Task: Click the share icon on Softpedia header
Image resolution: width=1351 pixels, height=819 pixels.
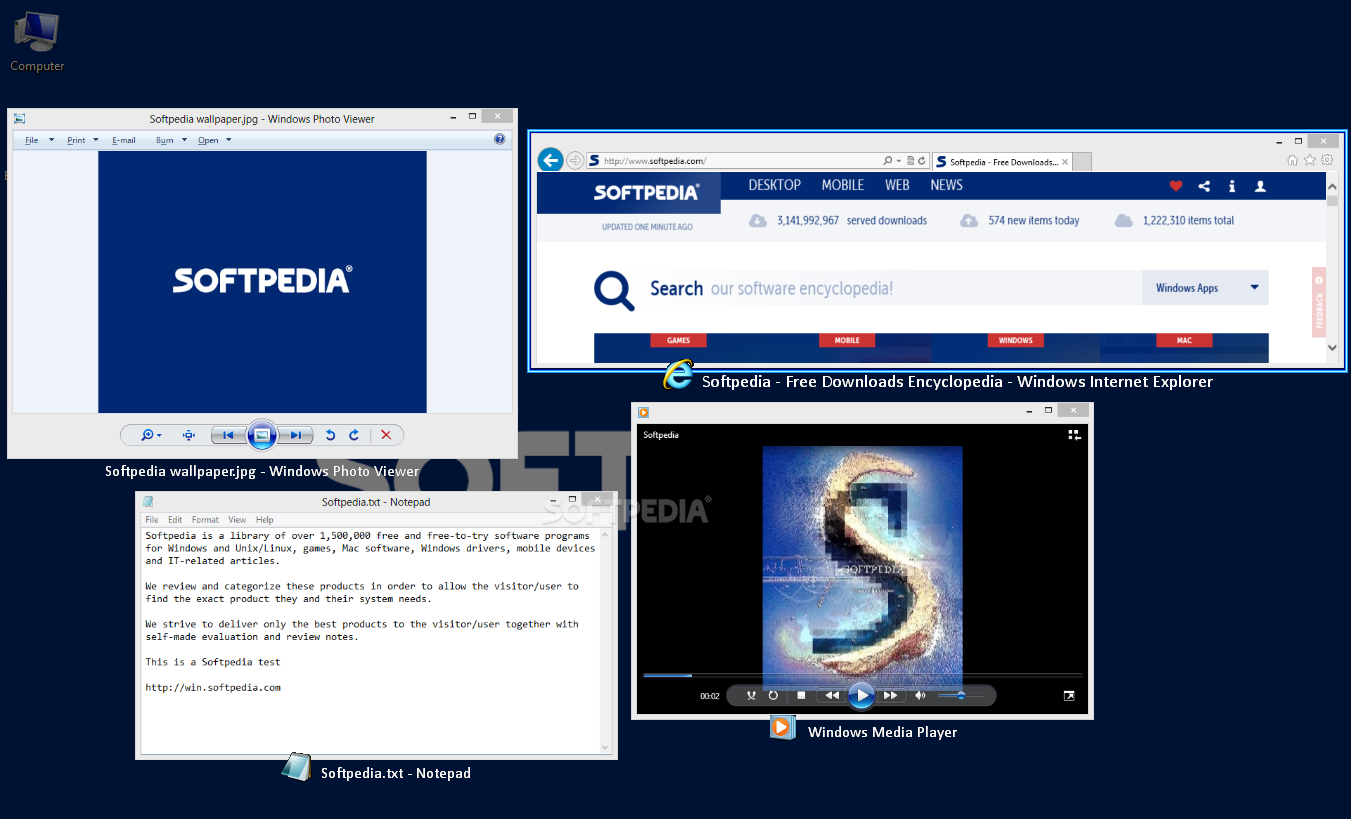Action: point(1204,186)
